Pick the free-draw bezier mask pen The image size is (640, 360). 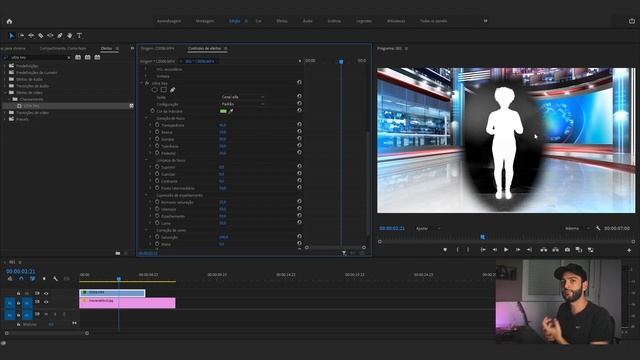click(x=173, y=90)
